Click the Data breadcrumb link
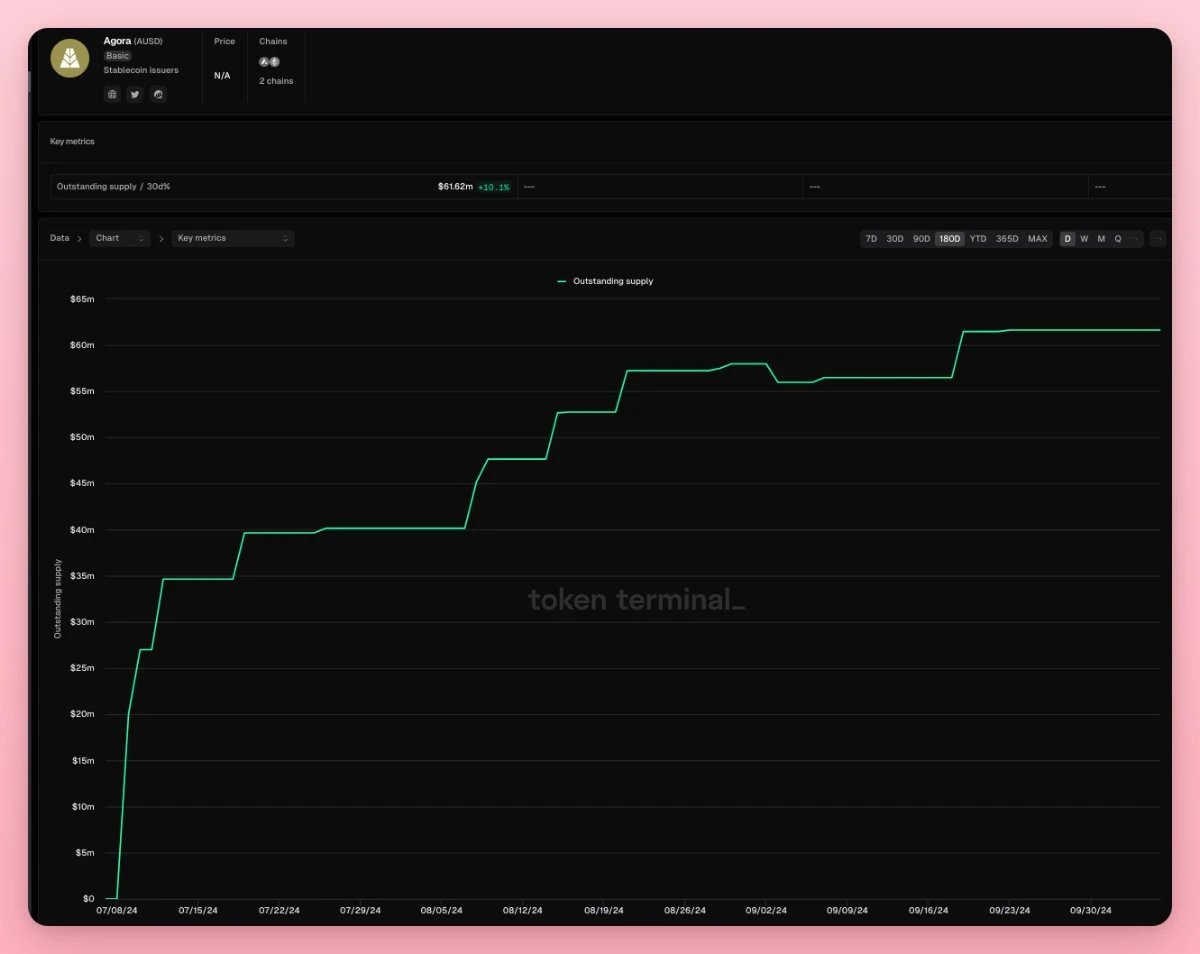The width and height of the screenshot is (1200, 954). pos(60,238)
